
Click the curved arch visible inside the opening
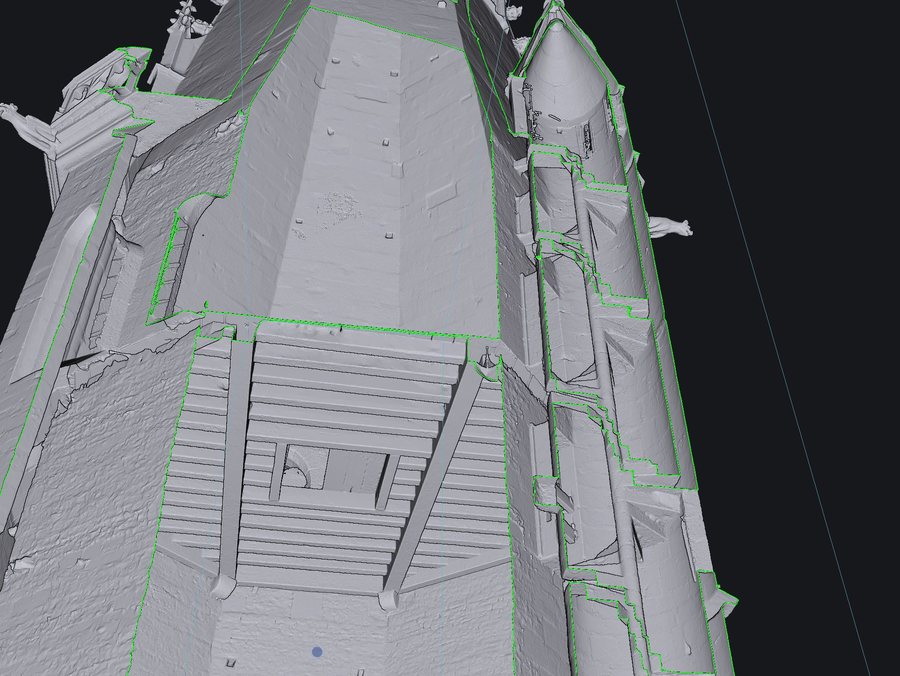pyautogui.click(x=297, y=468)
